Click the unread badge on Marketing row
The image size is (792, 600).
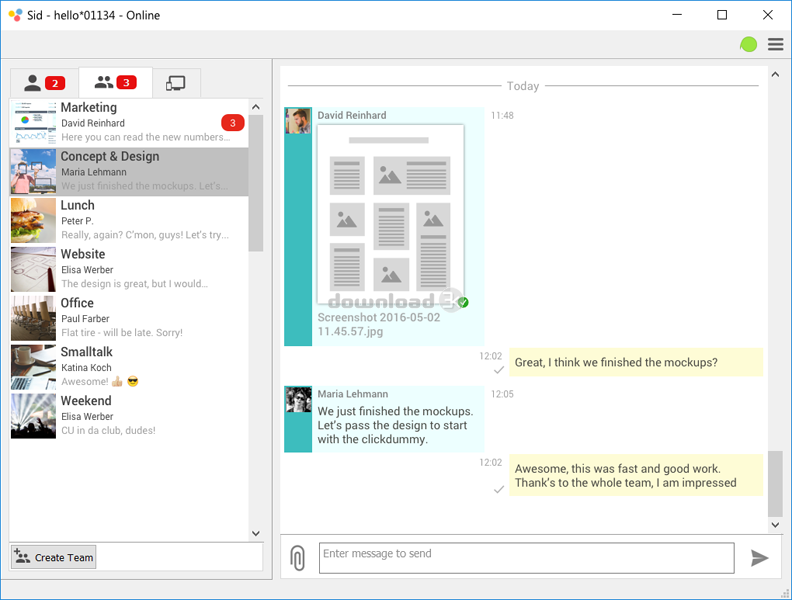[x=232, y=123]
